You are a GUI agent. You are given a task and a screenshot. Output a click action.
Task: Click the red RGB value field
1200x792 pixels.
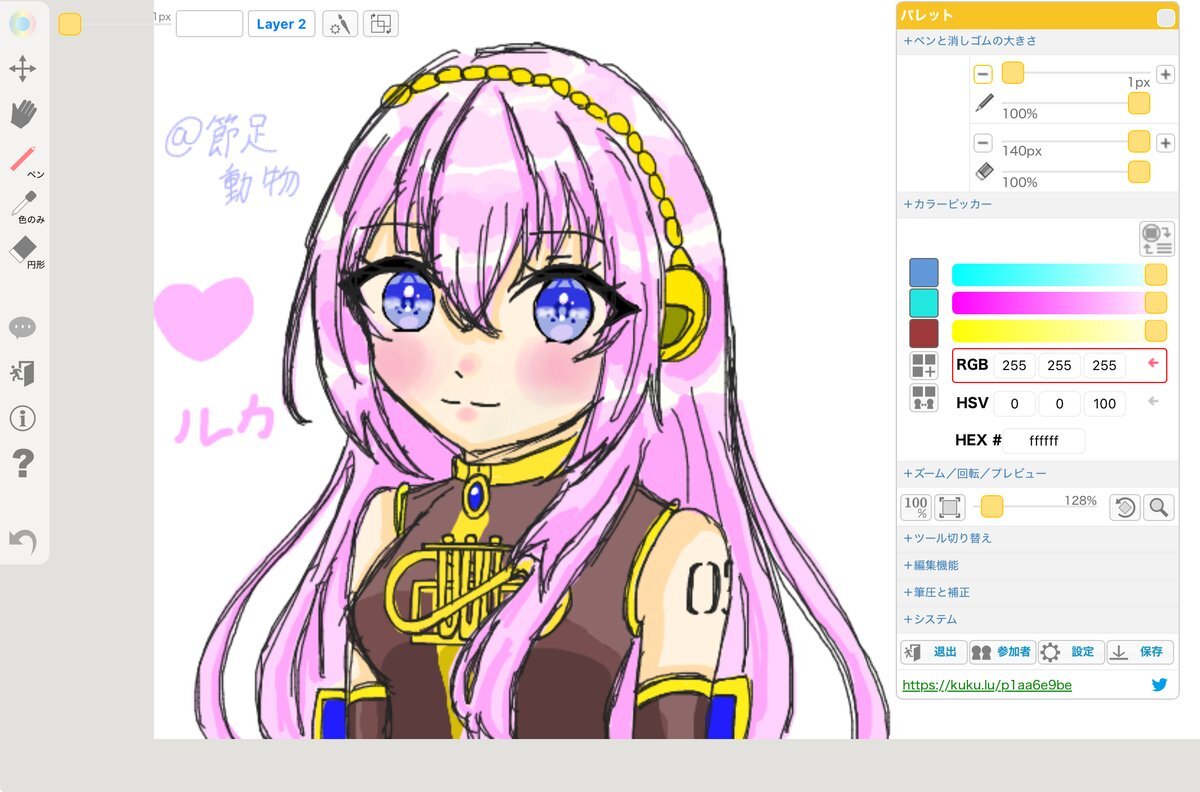click(x=1014, y=366)
